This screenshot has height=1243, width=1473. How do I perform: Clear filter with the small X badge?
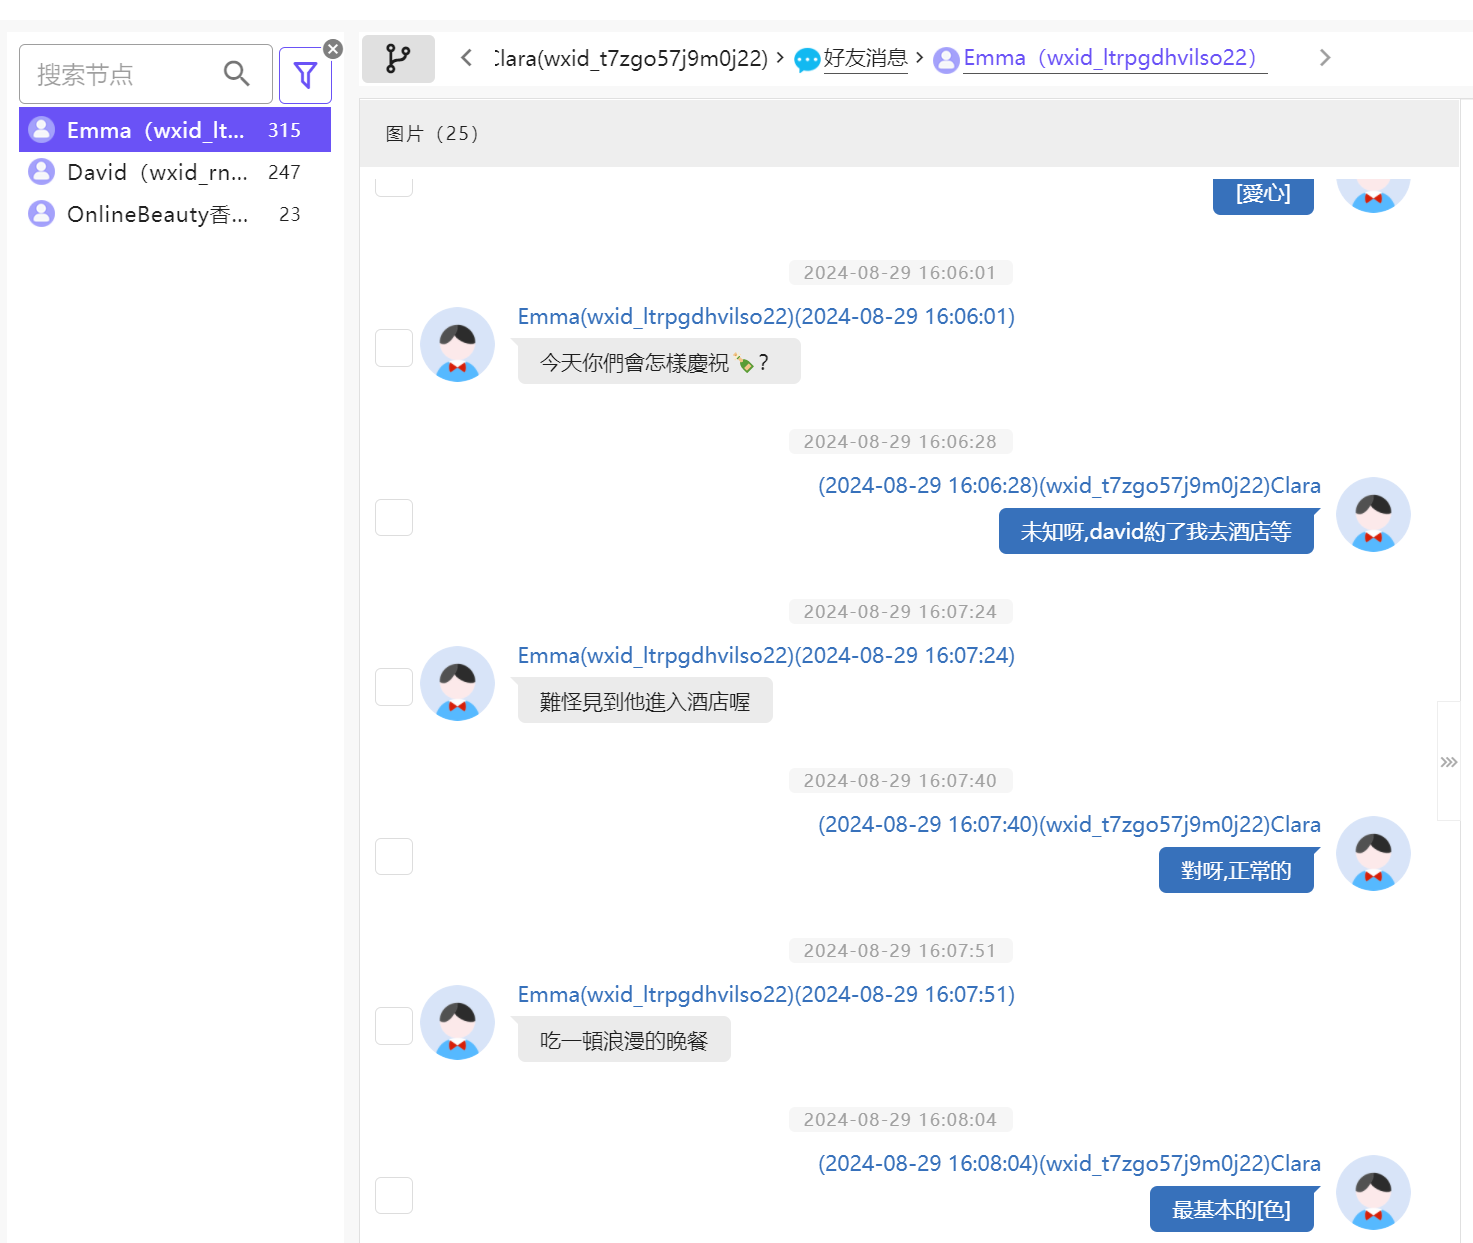(334, 49)
